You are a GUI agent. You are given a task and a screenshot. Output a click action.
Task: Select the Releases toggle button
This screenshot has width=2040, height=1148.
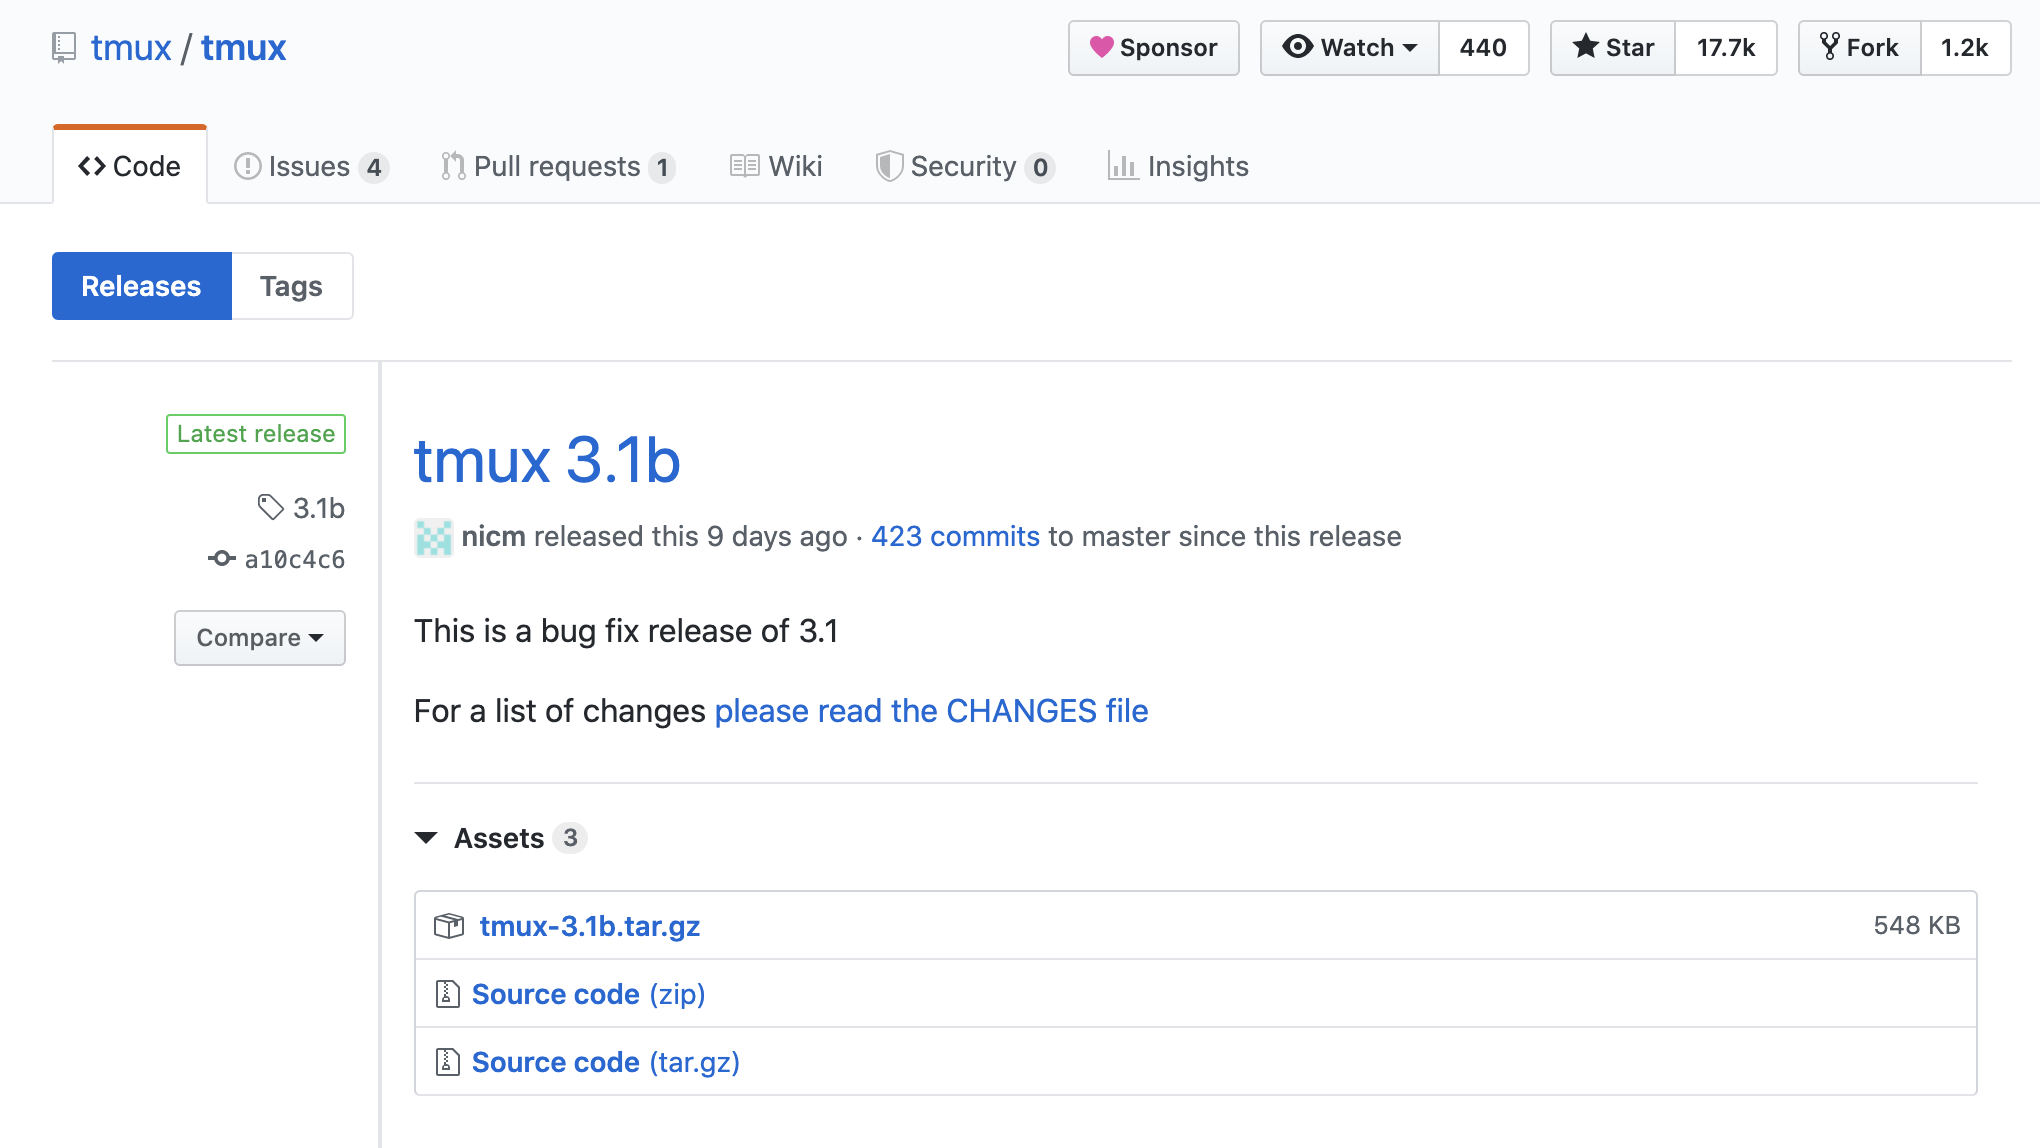click(x=141, y=286)
